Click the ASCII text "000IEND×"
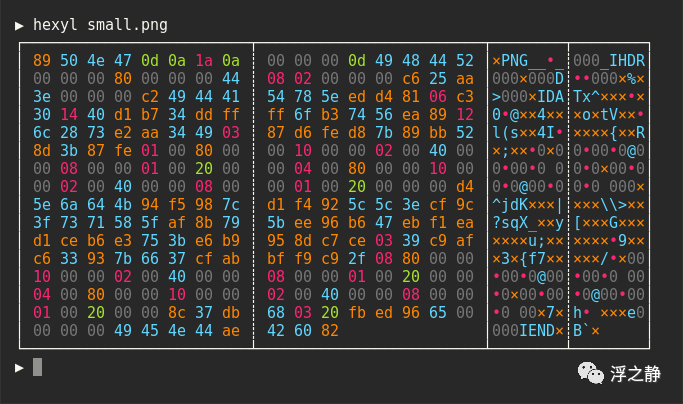Image resolution: width=683 pixels, height=404 pixels. [x=528, y=331]
